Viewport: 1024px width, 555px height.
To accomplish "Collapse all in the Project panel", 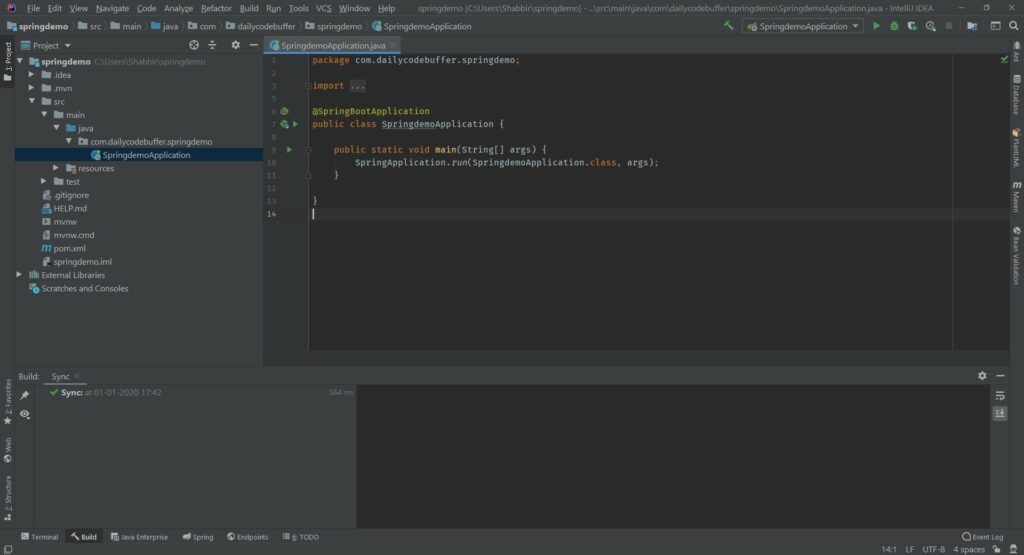I will click(212, 45).
